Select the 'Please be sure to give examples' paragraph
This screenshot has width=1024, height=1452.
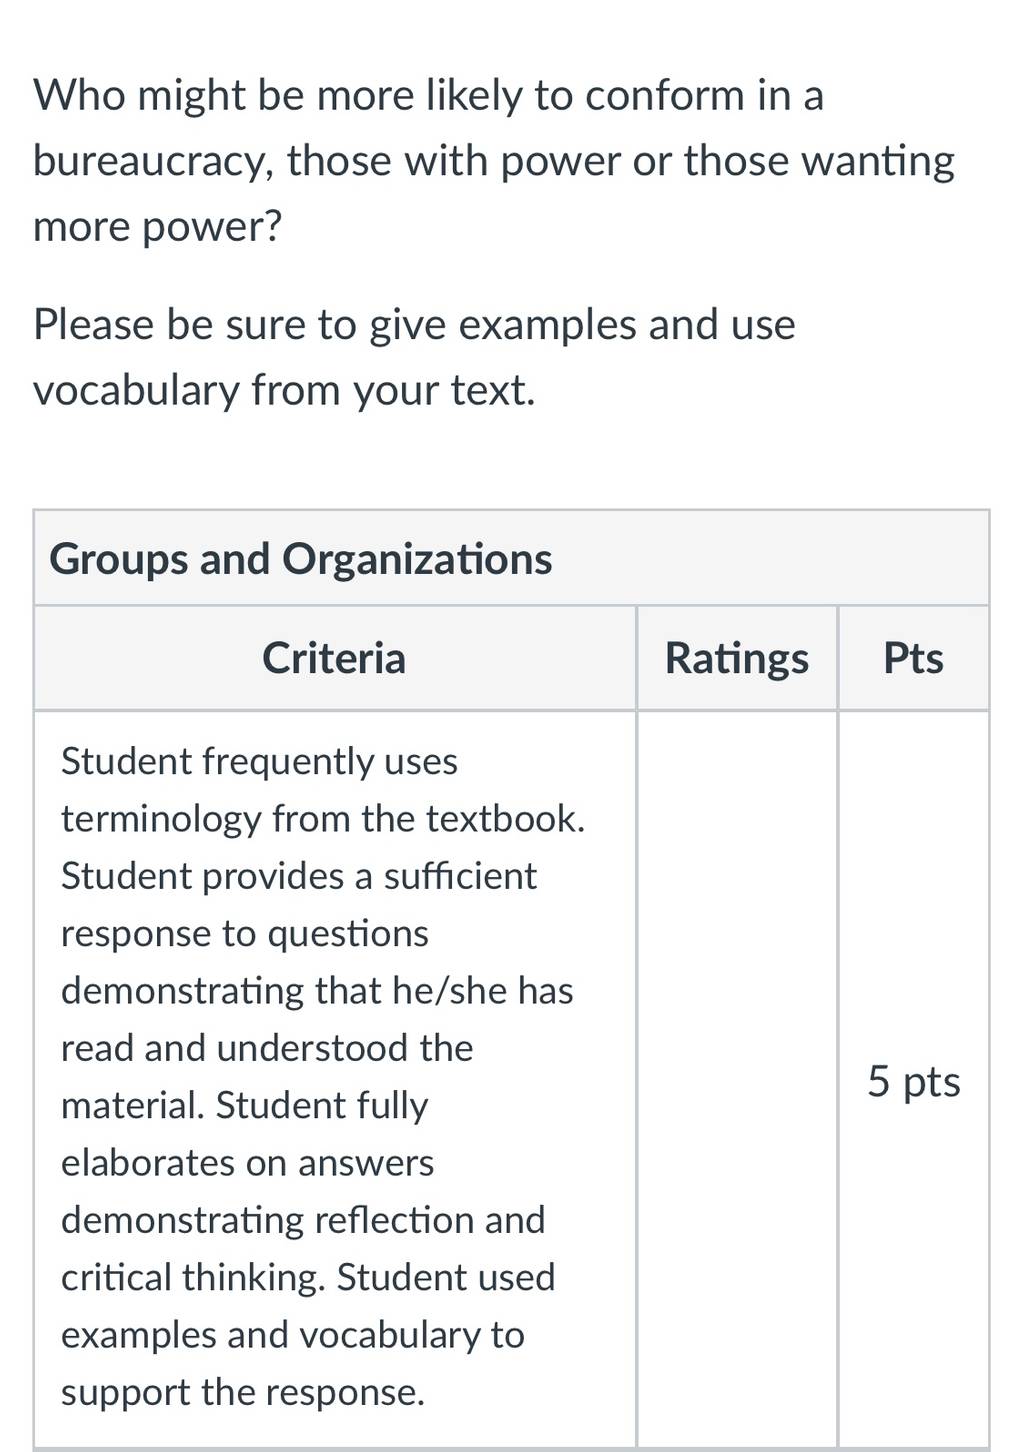(x=414, y=357)
